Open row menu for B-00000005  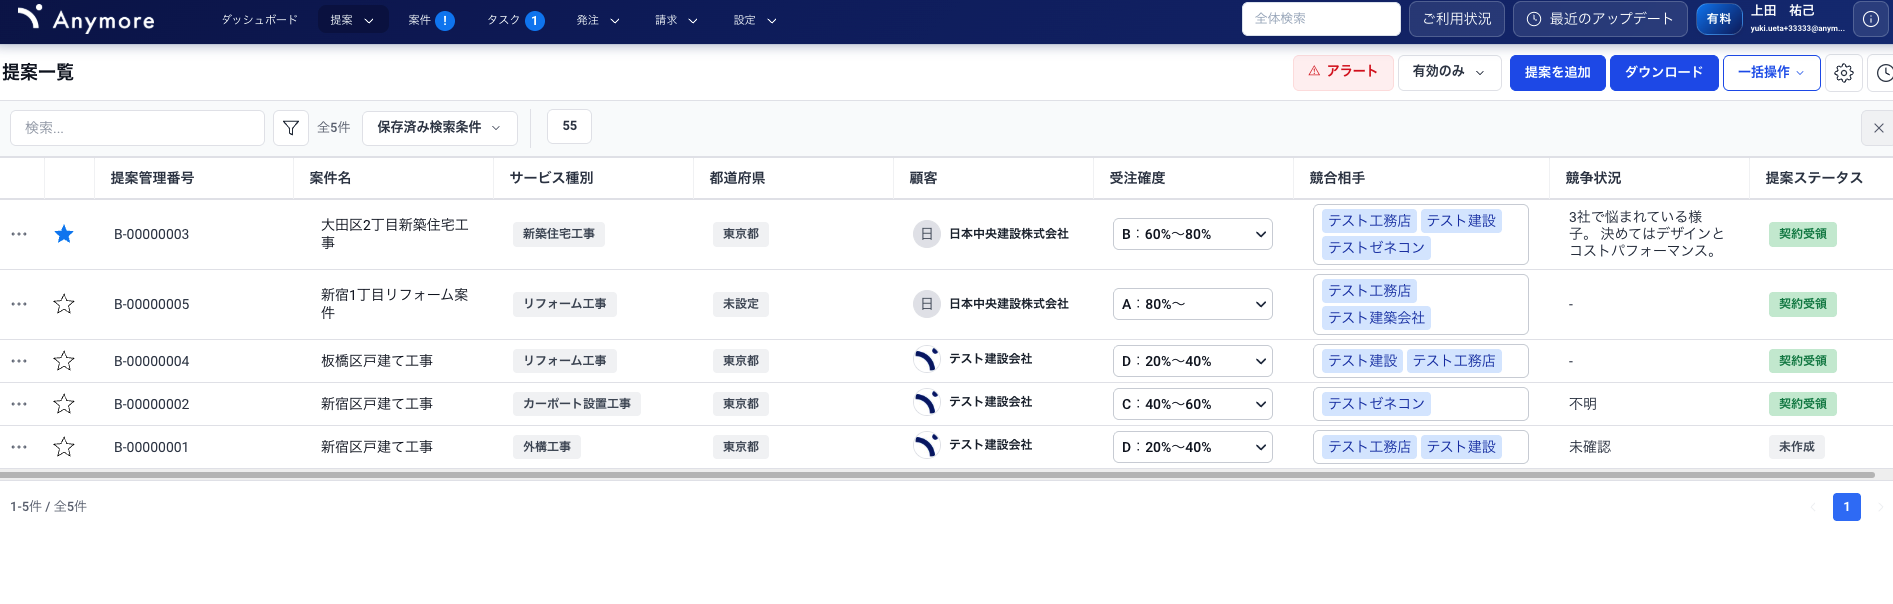click(x=19, y=304)
